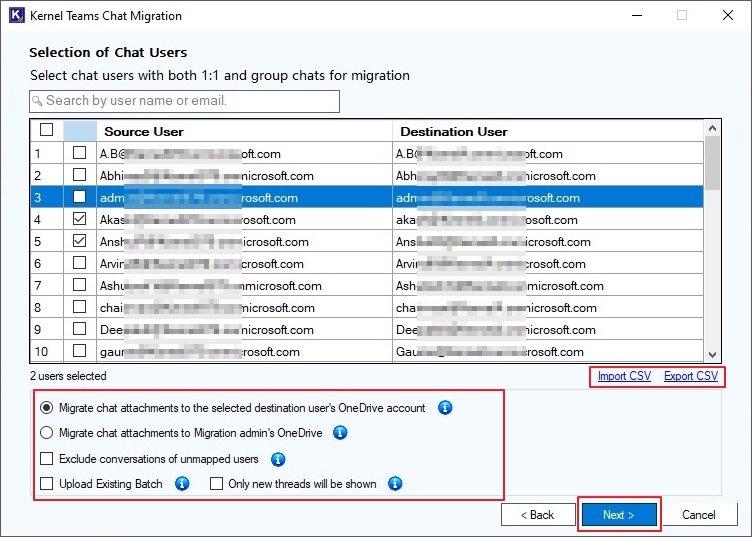The image size is (752, 537).
Task: Click the user search input field
Action: 185,101
